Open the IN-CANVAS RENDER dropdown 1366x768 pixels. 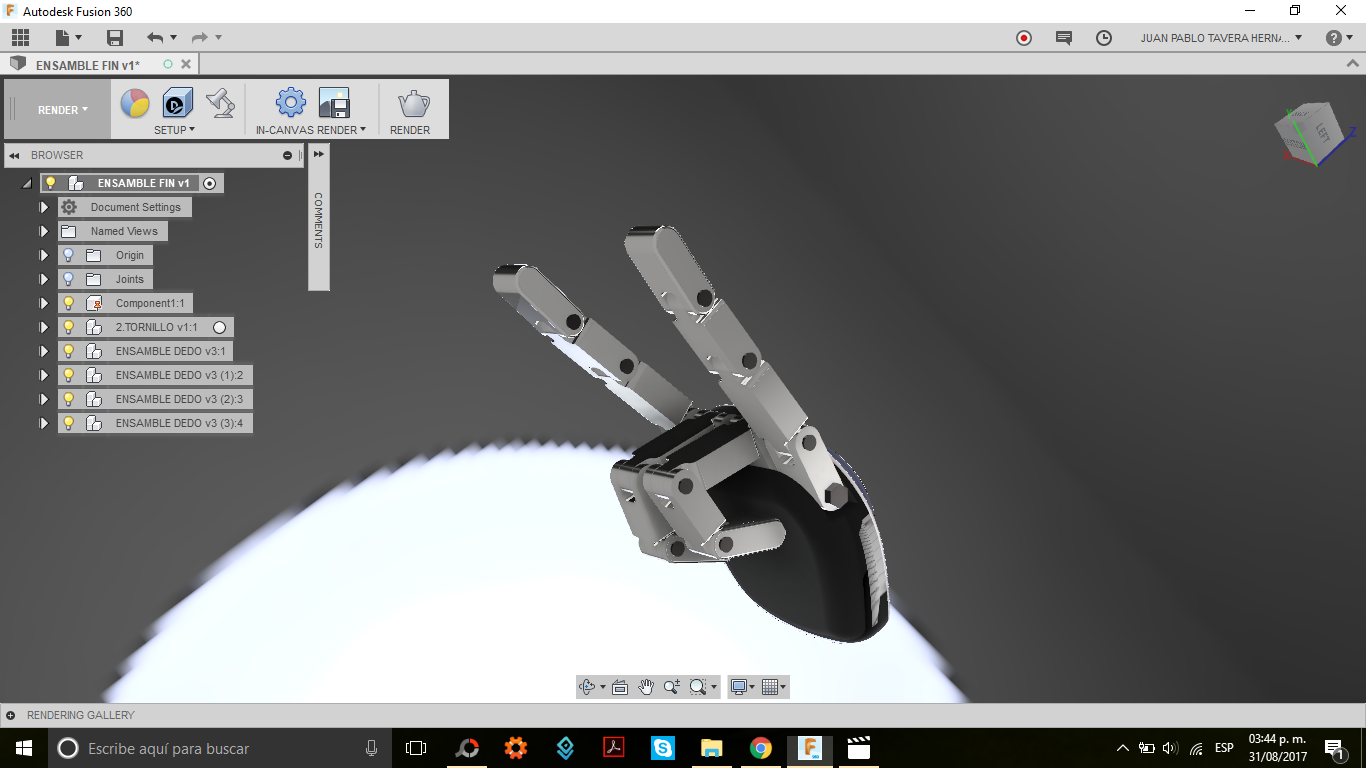(311, 130)
